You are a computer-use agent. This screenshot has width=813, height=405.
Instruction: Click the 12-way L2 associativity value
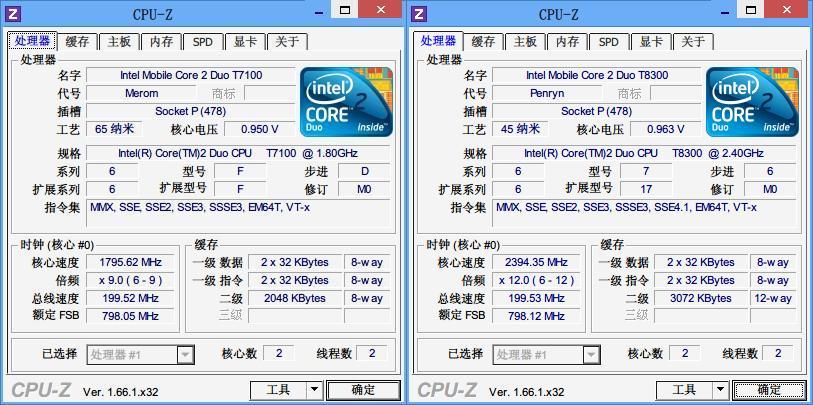(774, 298)
